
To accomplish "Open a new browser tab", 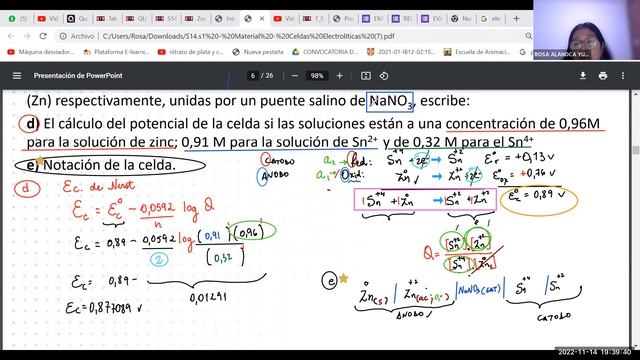I will [x=516, y=18].
